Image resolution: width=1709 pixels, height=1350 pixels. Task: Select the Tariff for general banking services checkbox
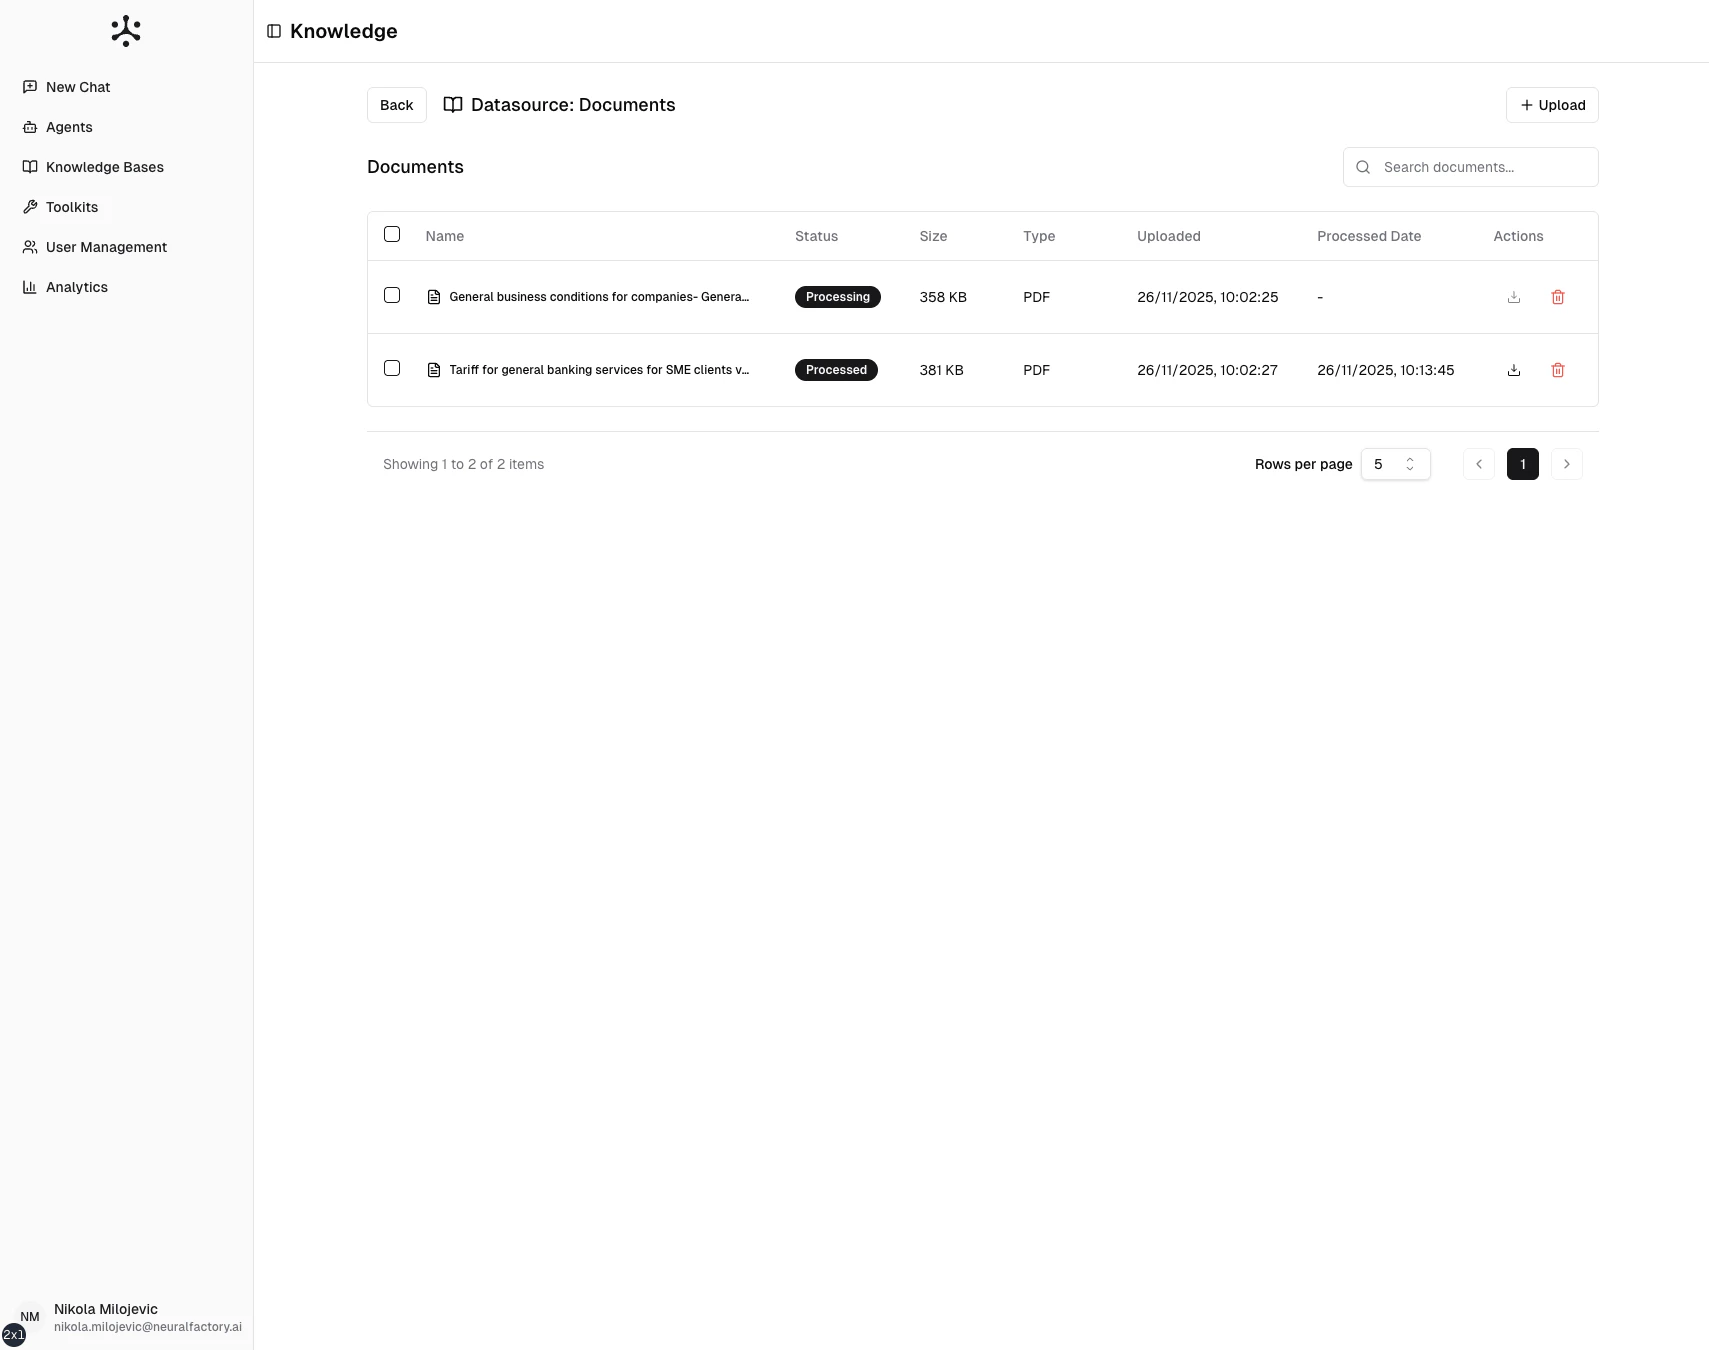click(392, 368)
